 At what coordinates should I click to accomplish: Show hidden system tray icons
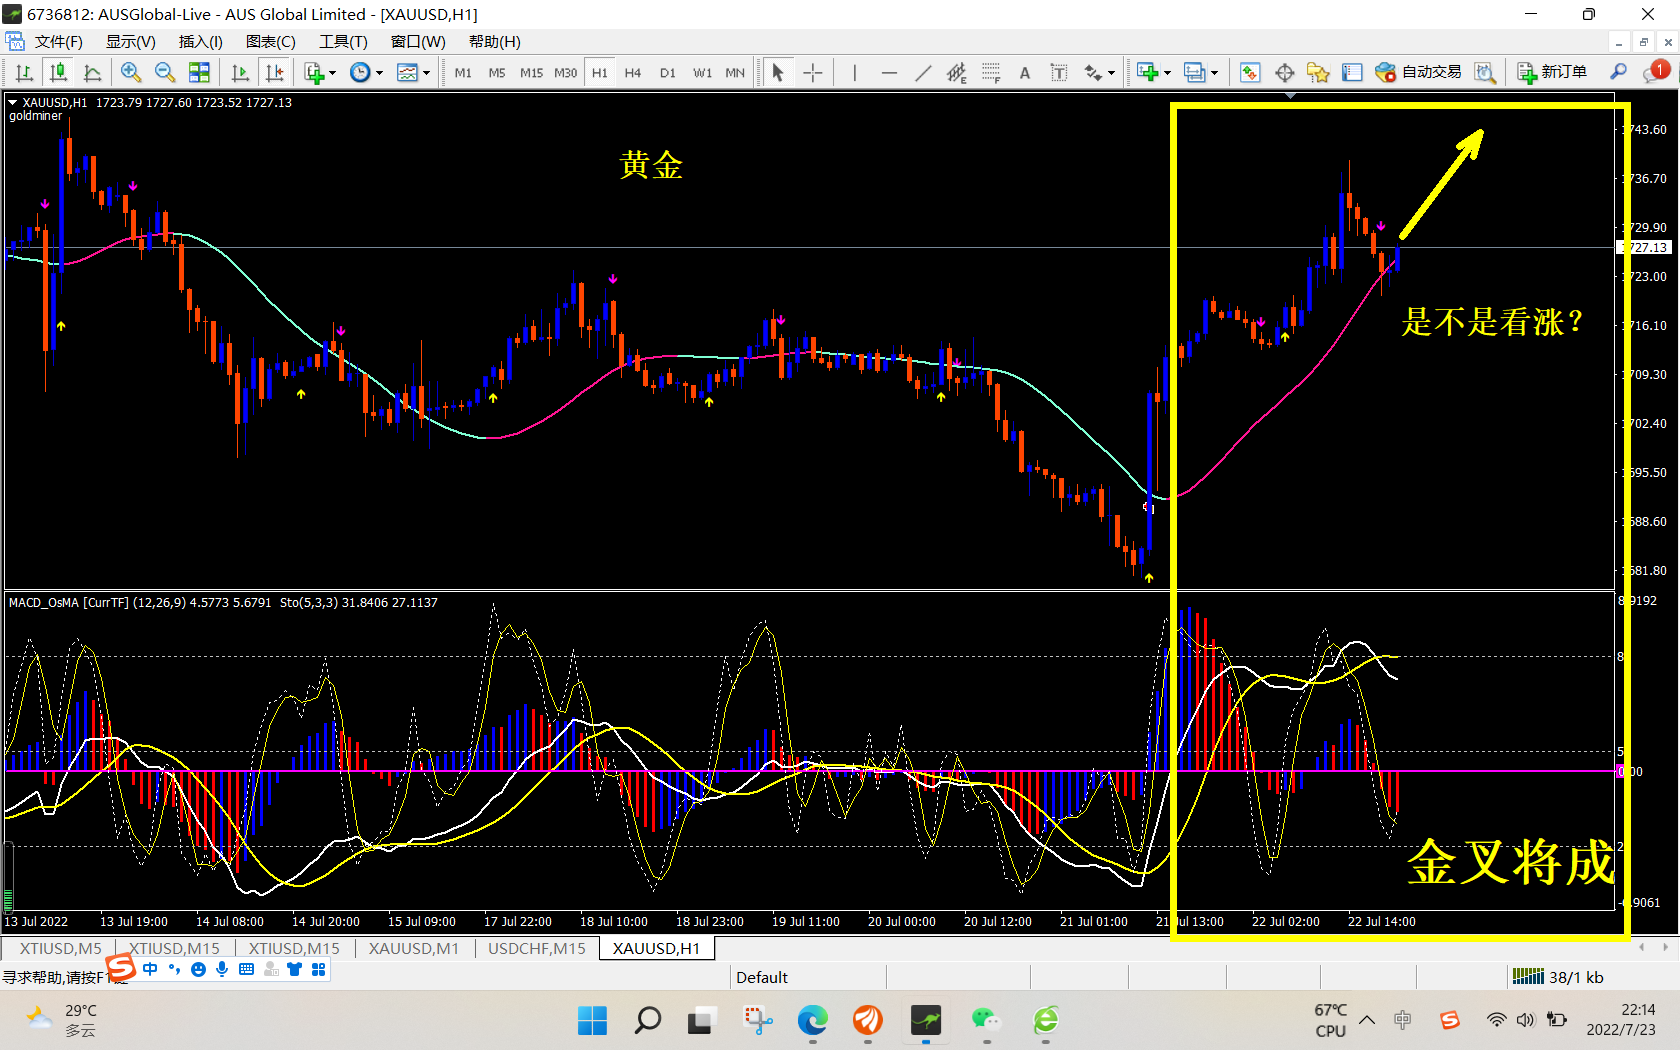pos(1366,1020)
